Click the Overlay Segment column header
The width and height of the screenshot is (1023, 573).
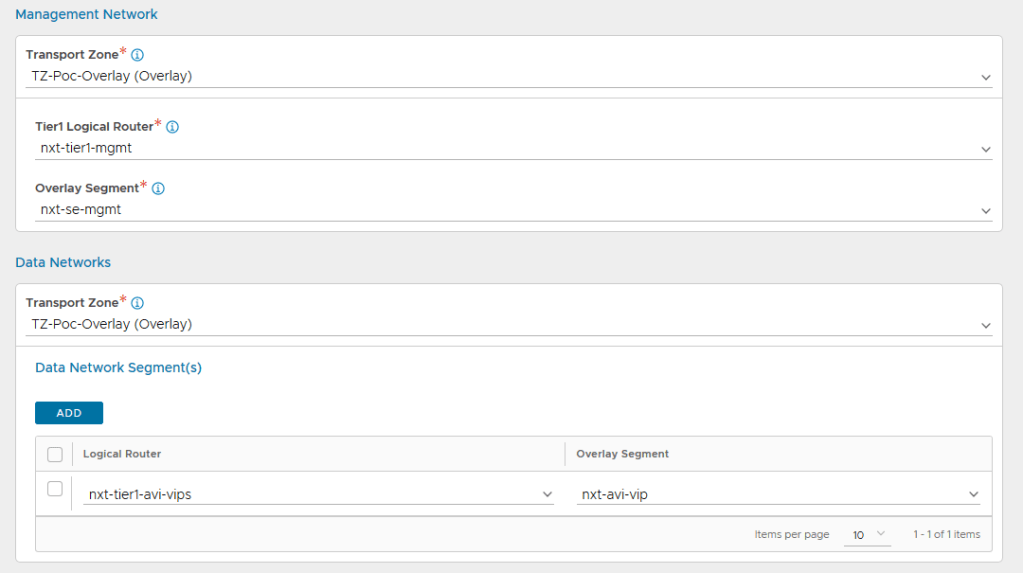pyautogui.click(x=622, y=454)
